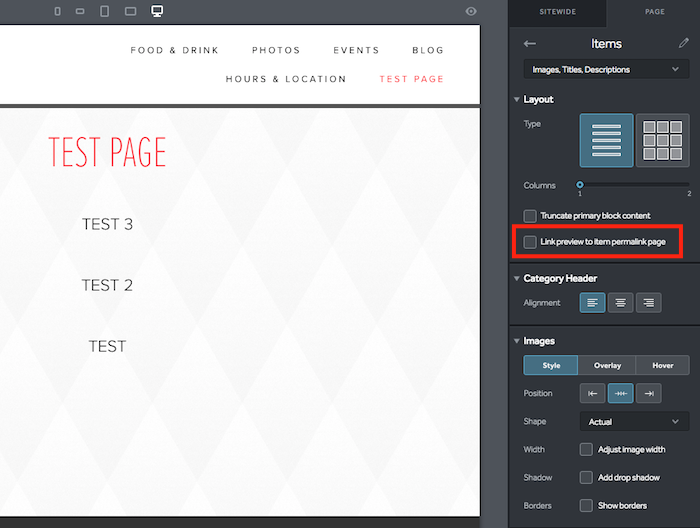
Task: Select the list layout type icon
Action: (x=606, y=140)
